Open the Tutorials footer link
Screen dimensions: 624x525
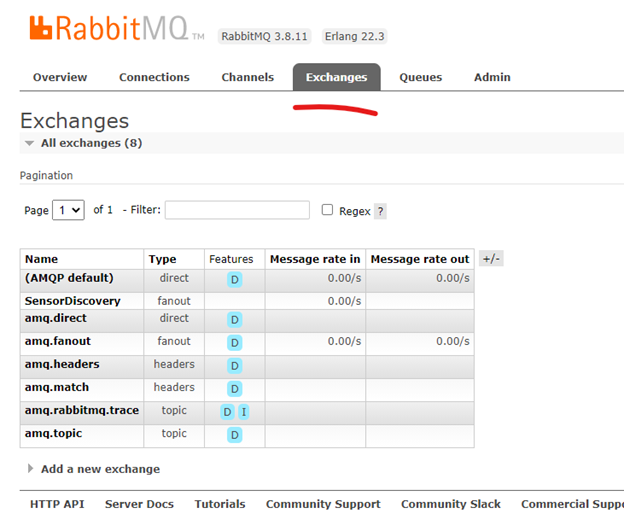click(x=220, y=504)
